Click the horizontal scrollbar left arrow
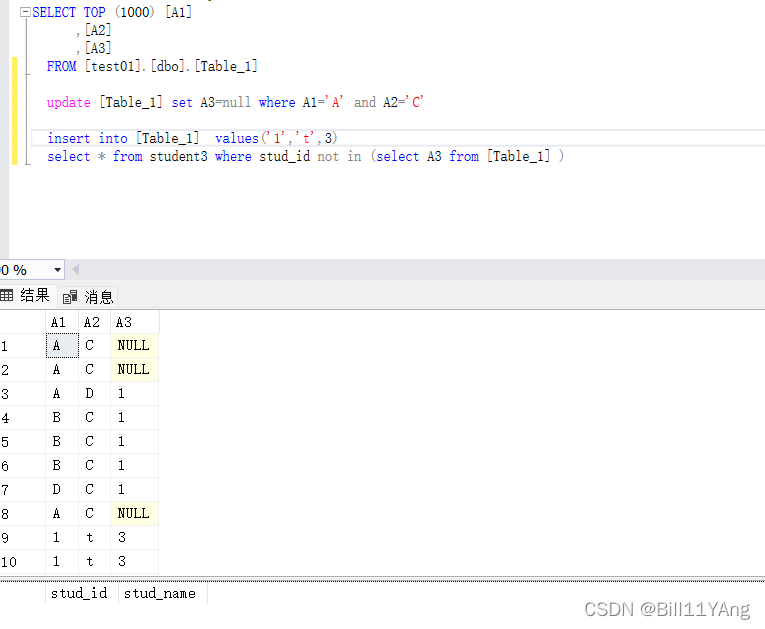Image resolution: width=765 pixels, height=629 pixels. (x=75, y=269)
